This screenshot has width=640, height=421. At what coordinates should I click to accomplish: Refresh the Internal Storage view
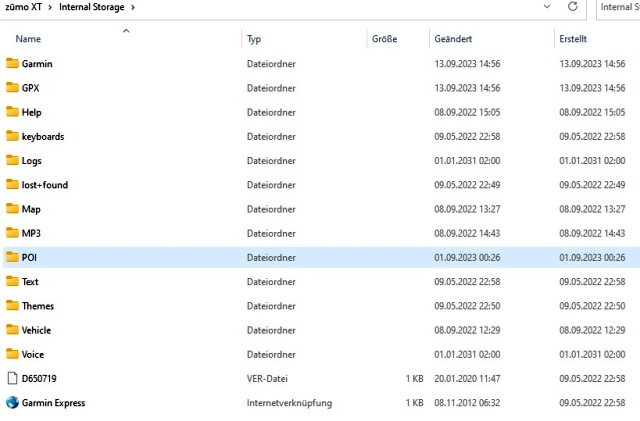pyautogui.click(x=573, y=7)
